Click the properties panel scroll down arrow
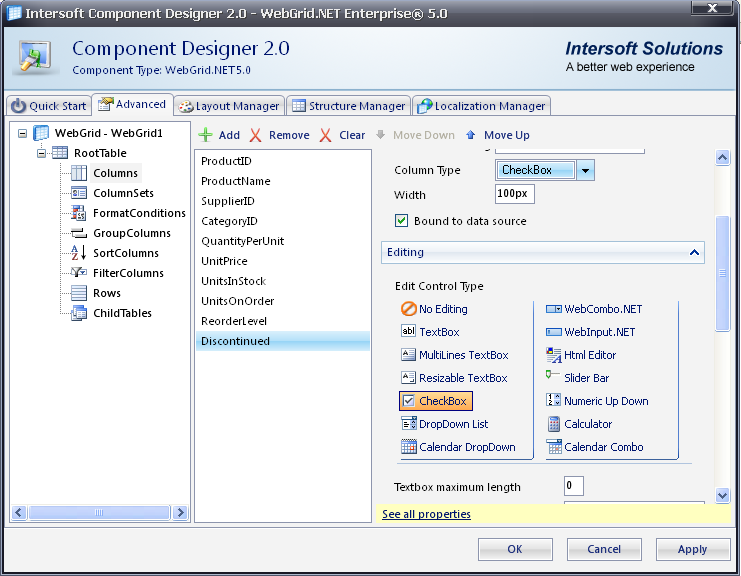The width and height of the screenshot is (741, 576). click(x=722, y=495)
